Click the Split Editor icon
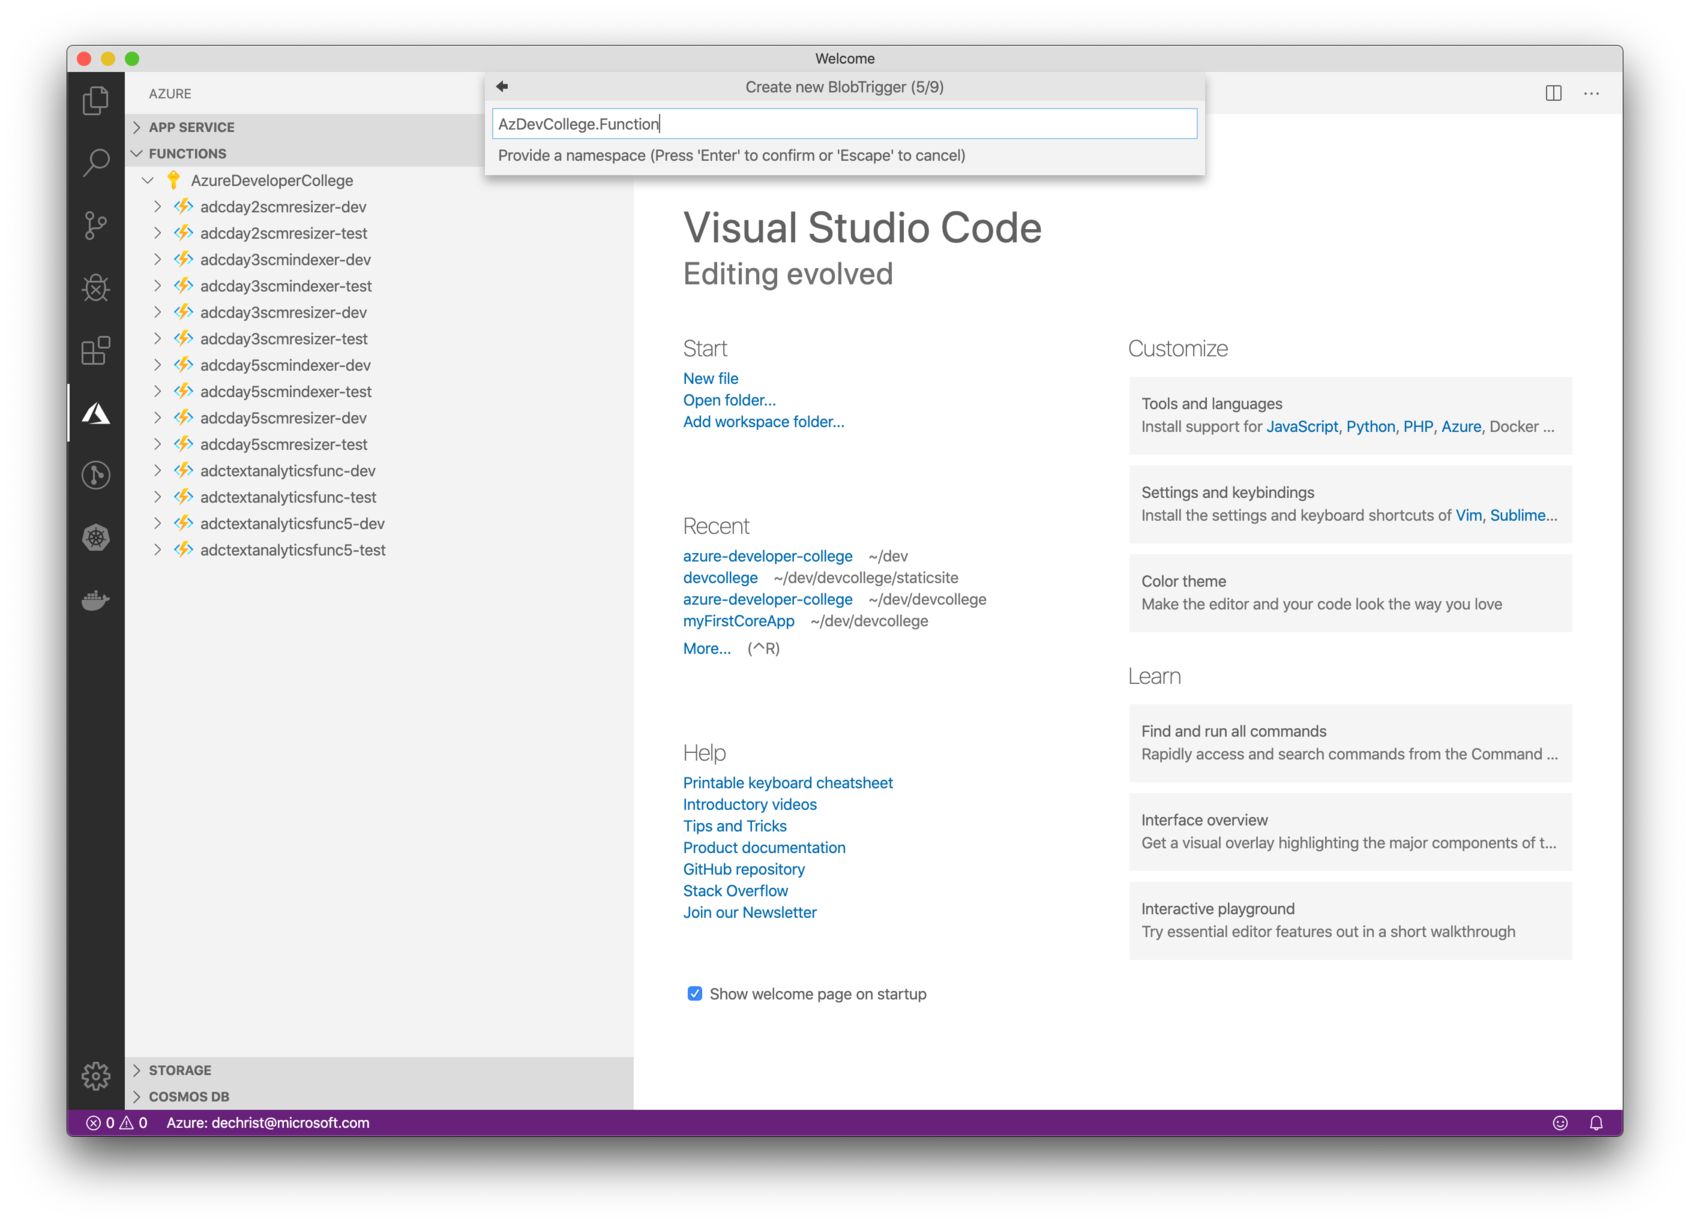Image resolution: width=1690 pixels, height=1225 pixels. pos(1553,93)
